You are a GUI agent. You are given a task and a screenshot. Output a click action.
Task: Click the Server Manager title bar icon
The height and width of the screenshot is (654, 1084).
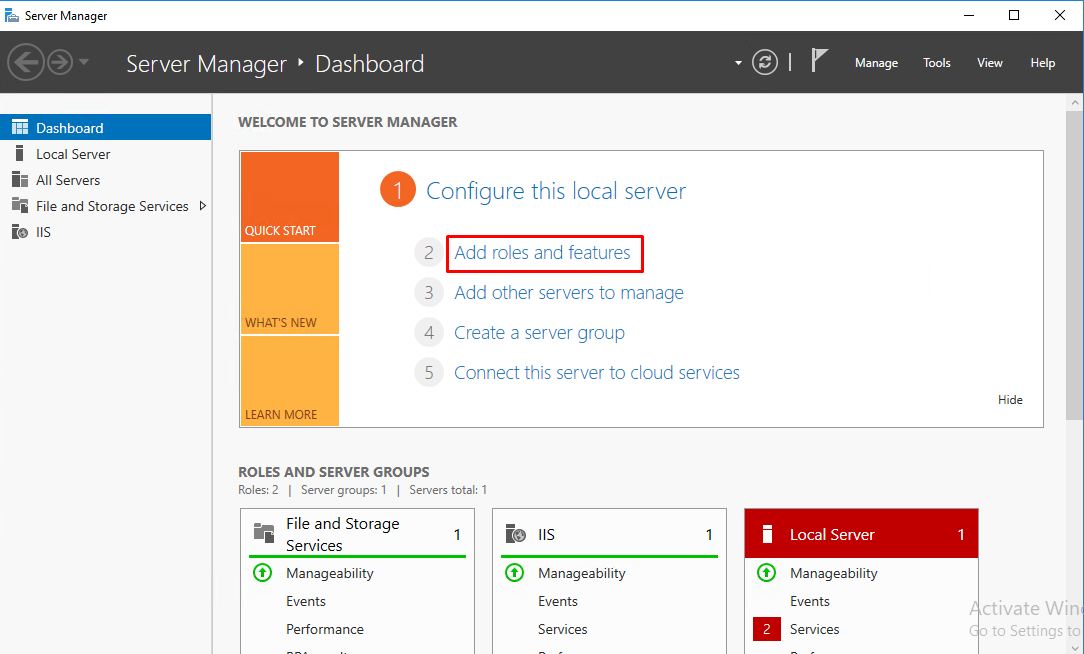[12, 15]
